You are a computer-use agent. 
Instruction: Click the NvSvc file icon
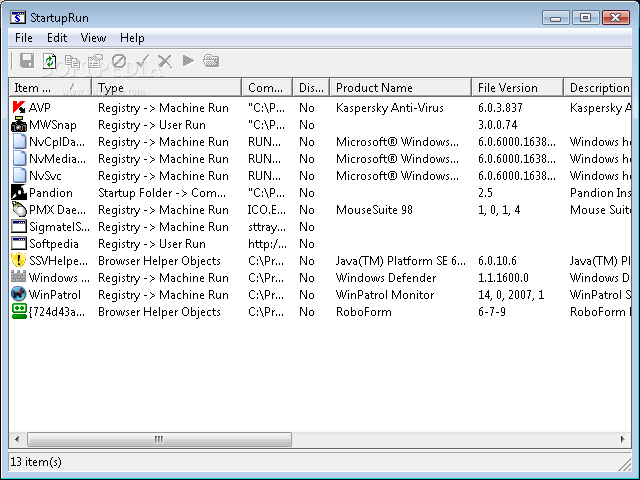(x=19, y=176)
